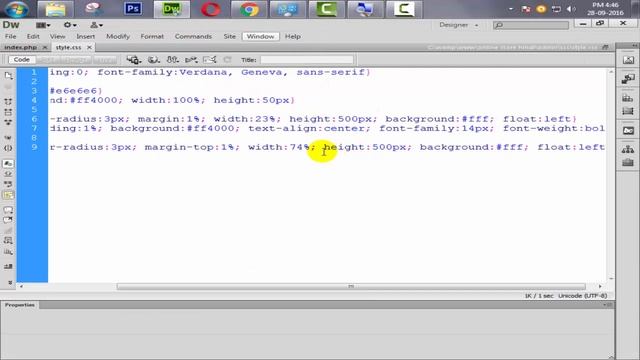
Task: Click the fifth document toolbar icon
Action: click(x=209, y=60)
